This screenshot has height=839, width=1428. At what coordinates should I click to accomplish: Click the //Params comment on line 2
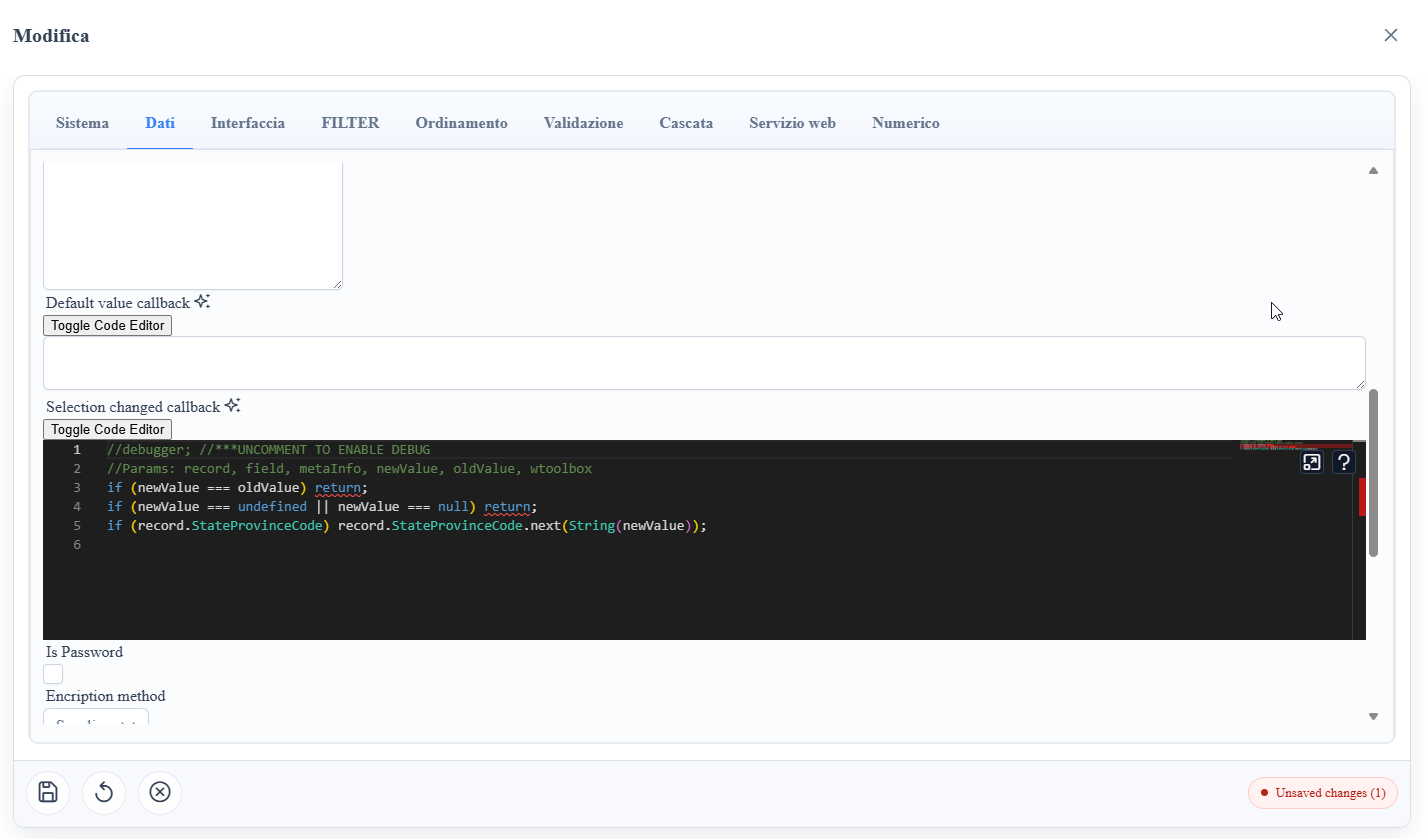point(349,469)
